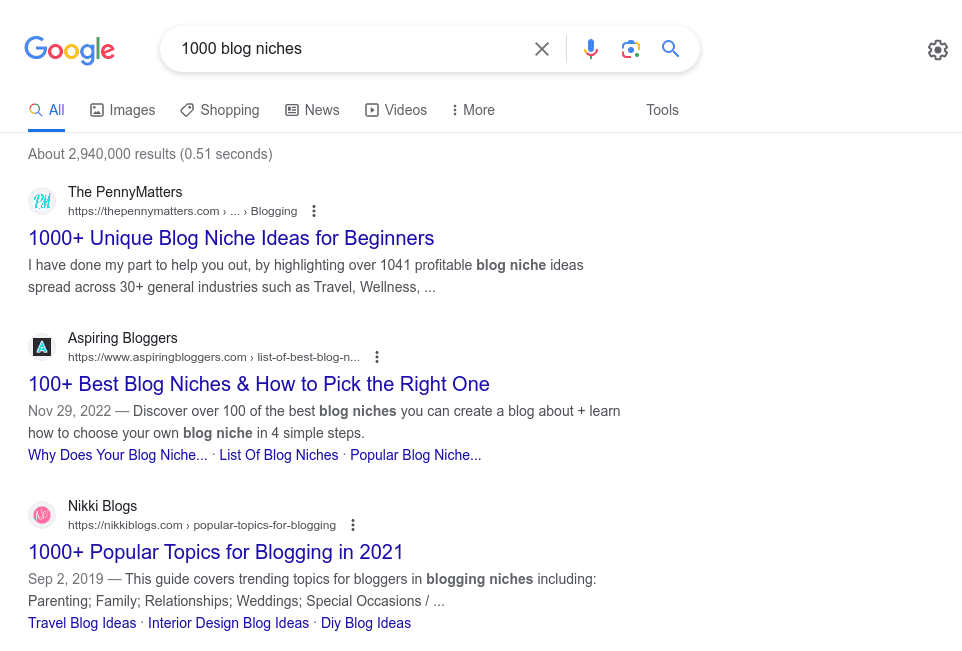Open '1000+ Popular Topics for Blogging in 2021'
Image resolution: width=962 pixels, height=651 pixels.
tap(215, 552)
